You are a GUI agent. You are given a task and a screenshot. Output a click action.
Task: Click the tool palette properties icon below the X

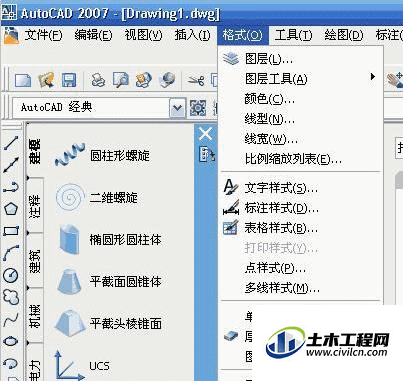click(x=206, y=154)
